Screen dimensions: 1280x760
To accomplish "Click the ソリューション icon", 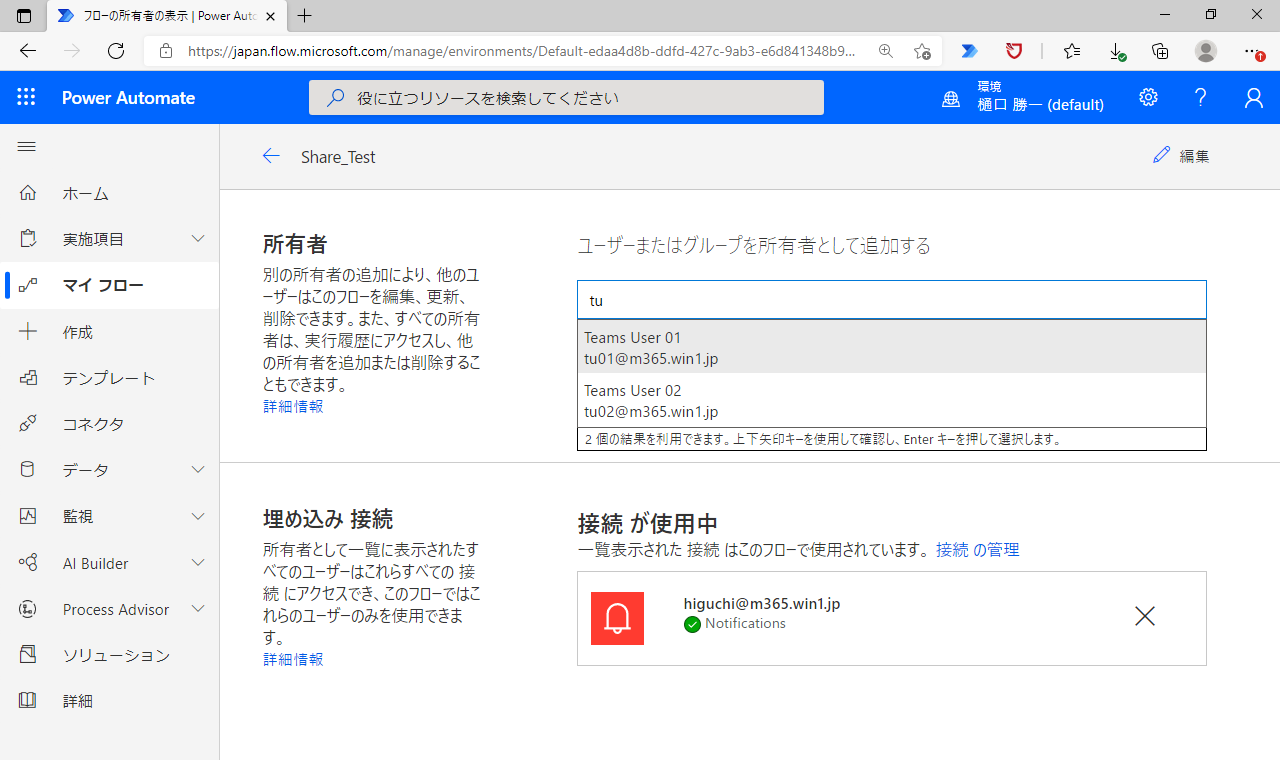I will point(28,655).
